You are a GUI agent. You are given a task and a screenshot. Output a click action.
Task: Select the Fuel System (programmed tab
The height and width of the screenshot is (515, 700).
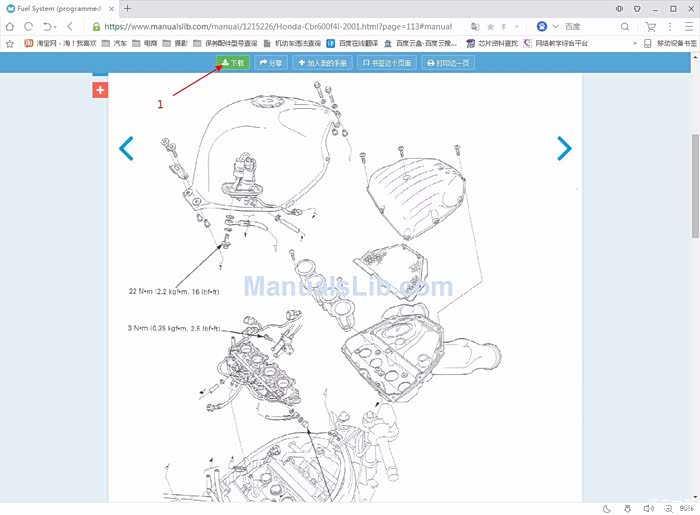(59, 8)
